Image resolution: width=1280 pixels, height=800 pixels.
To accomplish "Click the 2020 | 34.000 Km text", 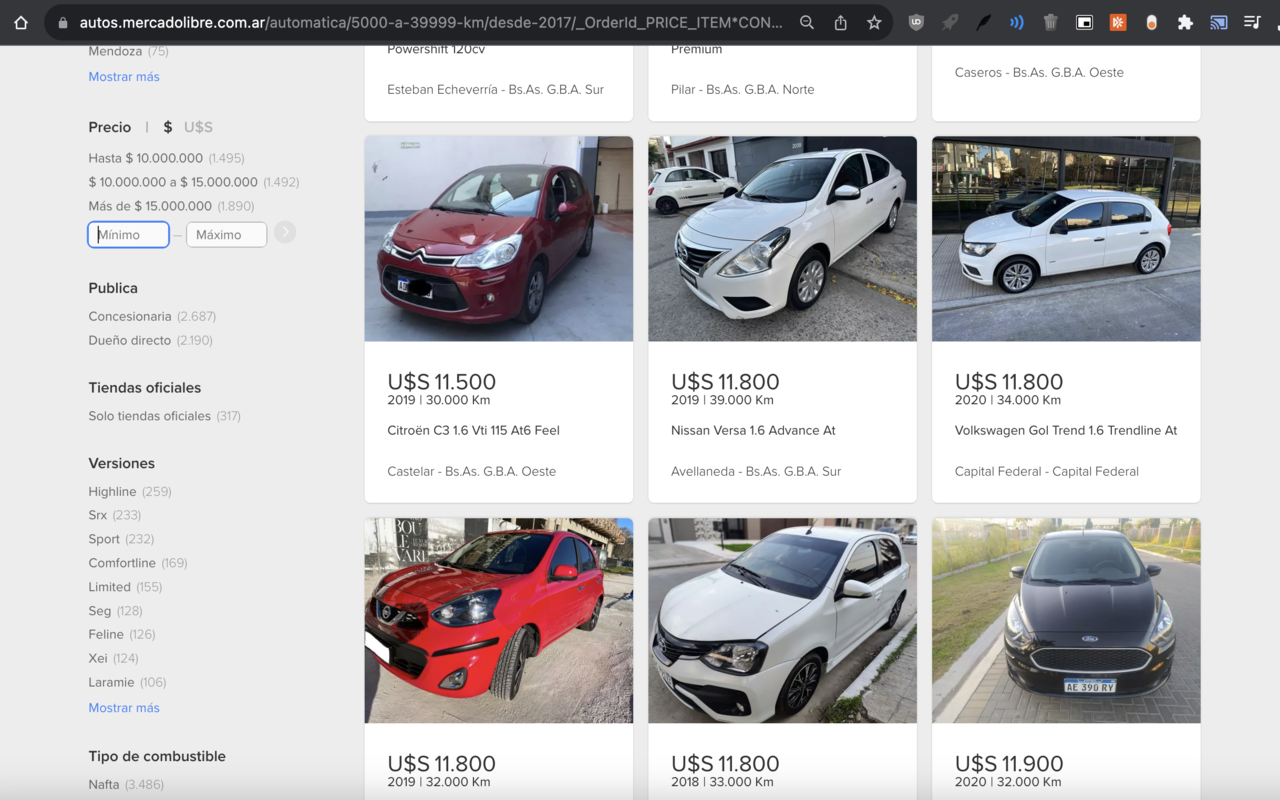I will coord(1008,400).
